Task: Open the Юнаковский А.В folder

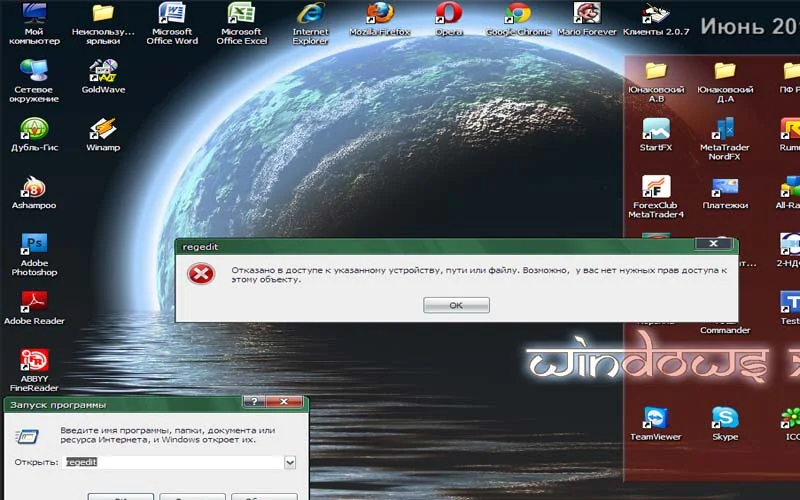Action: pos(656,81)
